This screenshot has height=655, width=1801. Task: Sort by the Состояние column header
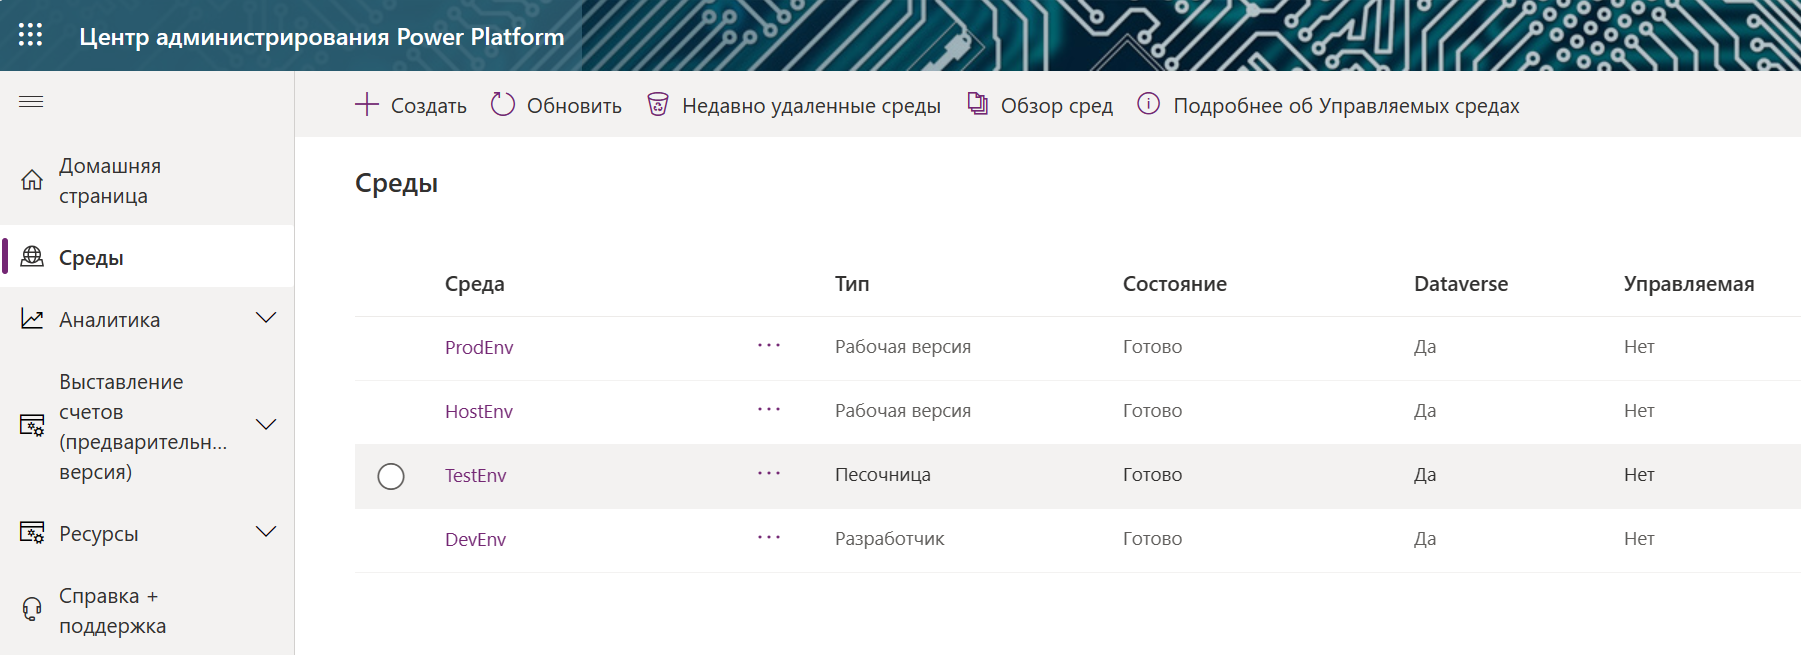(1174, 284)
